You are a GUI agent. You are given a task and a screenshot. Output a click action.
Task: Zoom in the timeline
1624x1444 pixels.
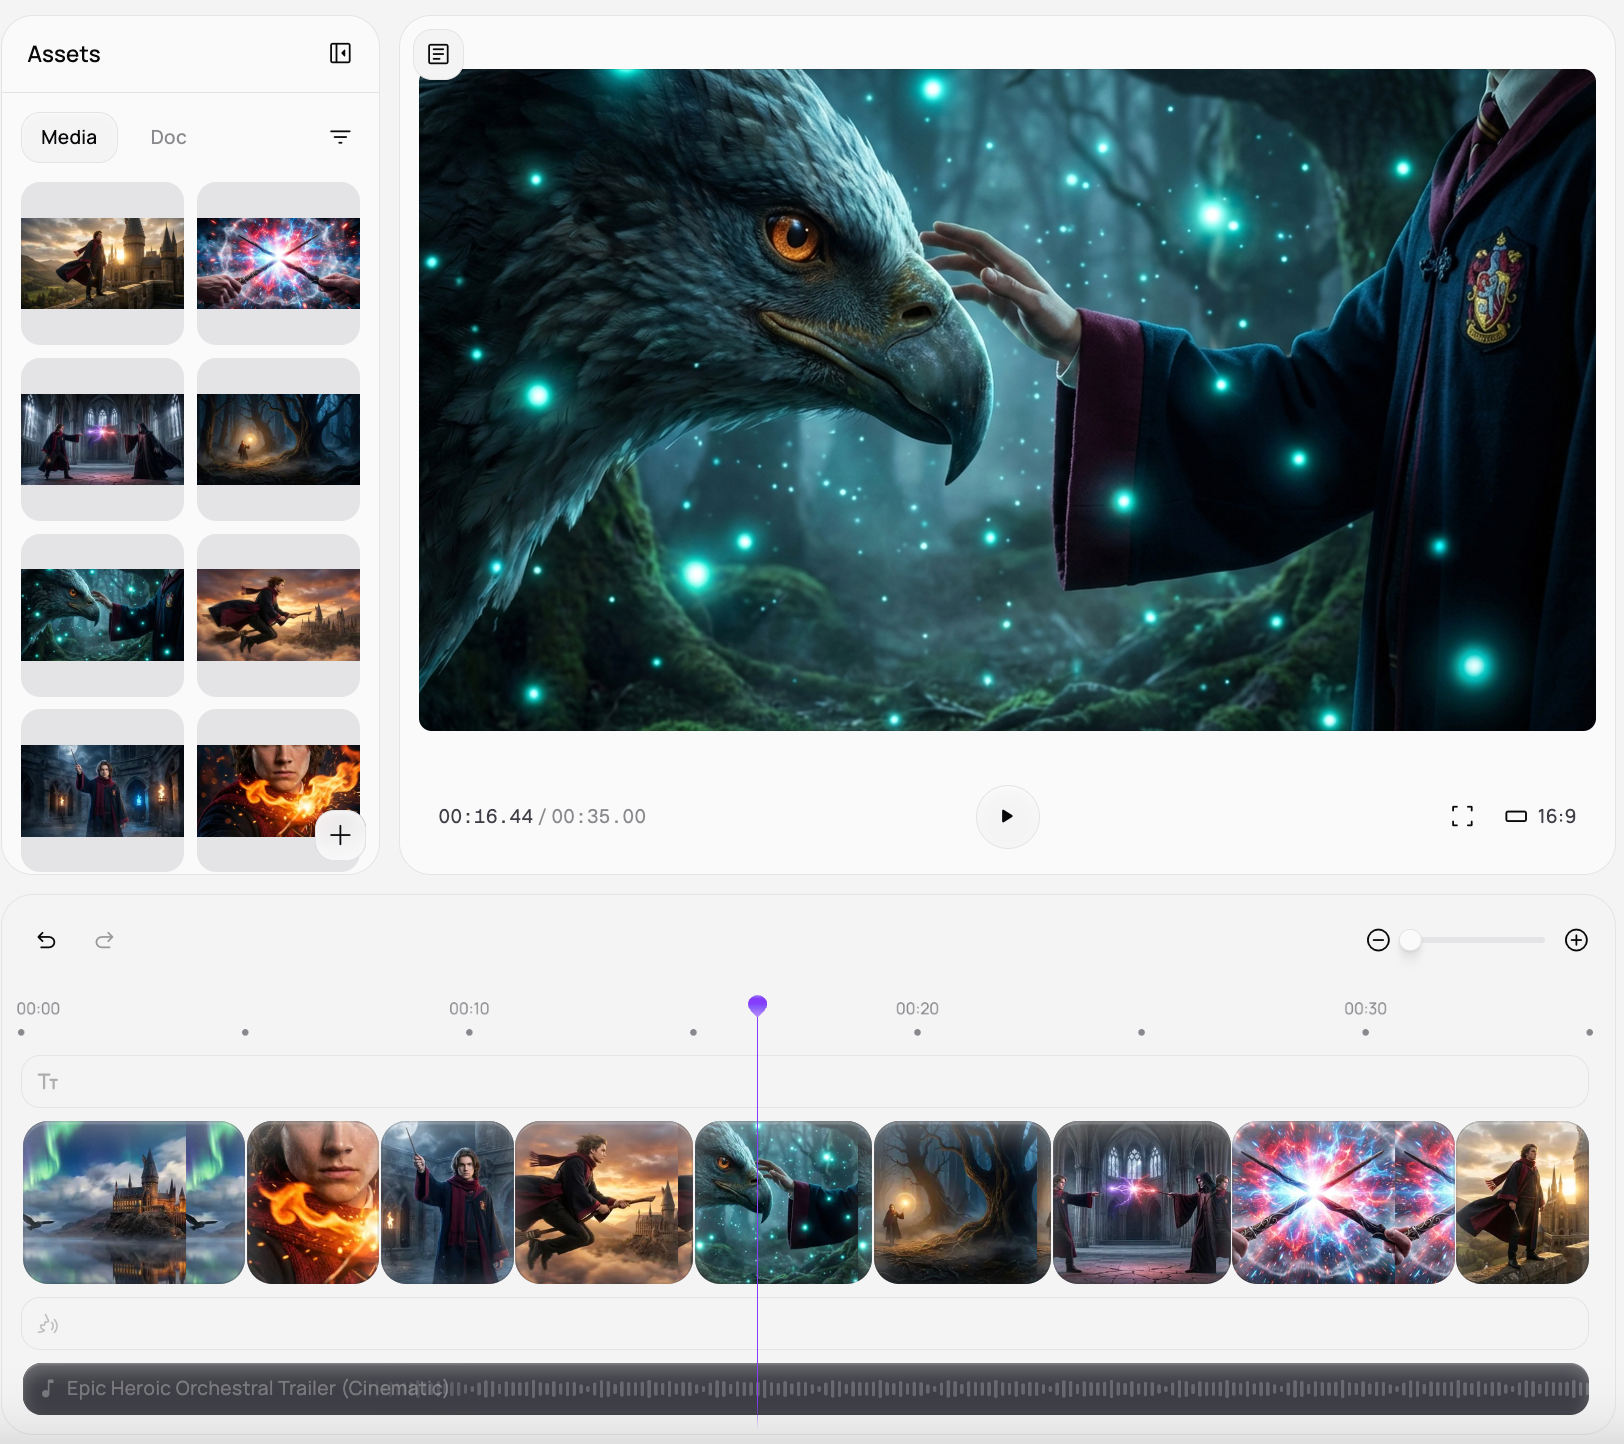pos(1576,940)
